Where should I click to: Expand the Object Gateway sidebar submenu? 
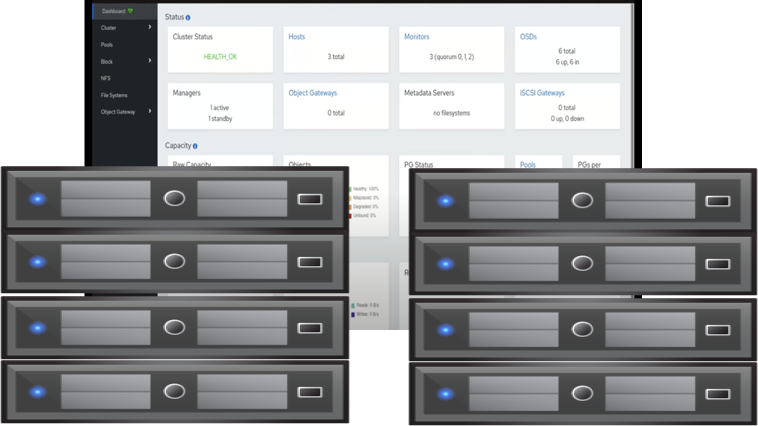pos(150,112)
